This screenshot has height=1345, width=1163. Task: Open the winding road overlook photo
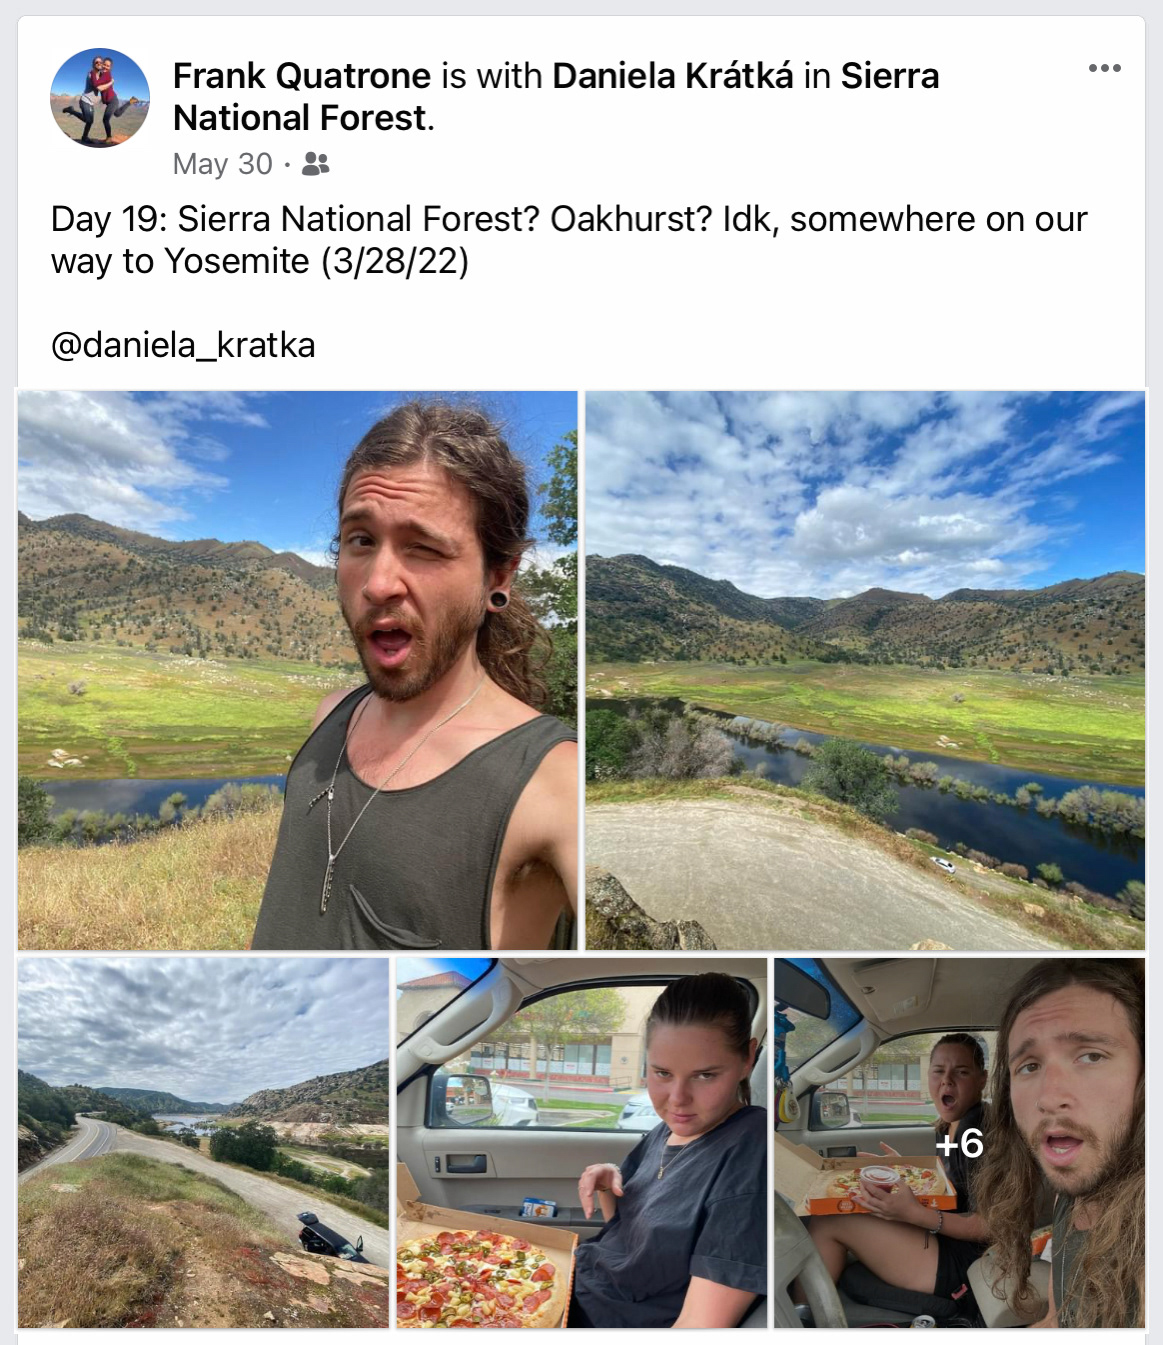click(203, 1143)
